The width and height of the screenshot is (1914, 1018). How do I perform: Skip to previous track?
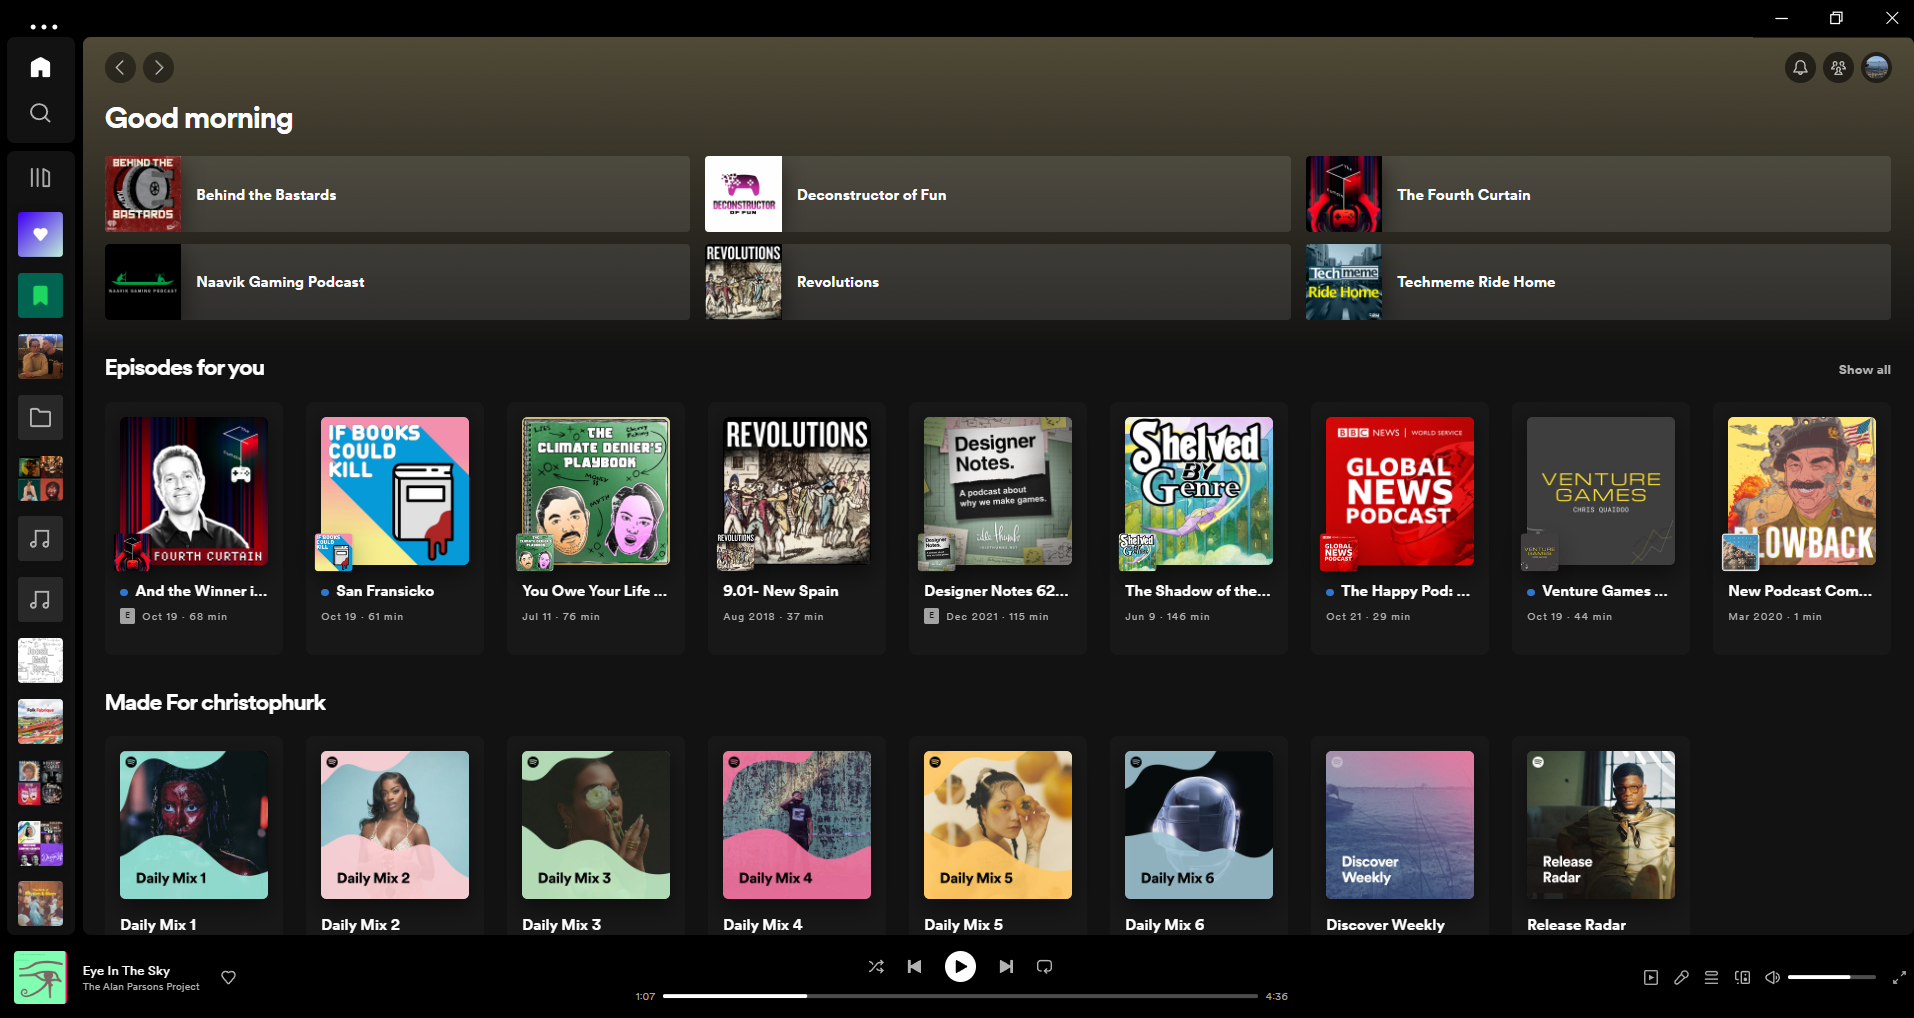[914, 966]
